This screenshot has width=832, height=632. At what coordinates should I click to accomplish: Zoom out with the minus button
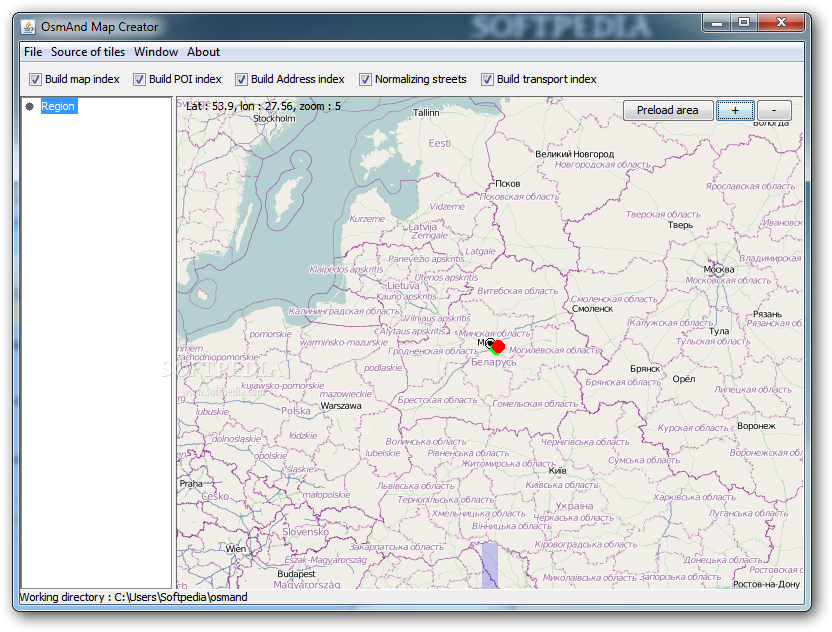774,110
